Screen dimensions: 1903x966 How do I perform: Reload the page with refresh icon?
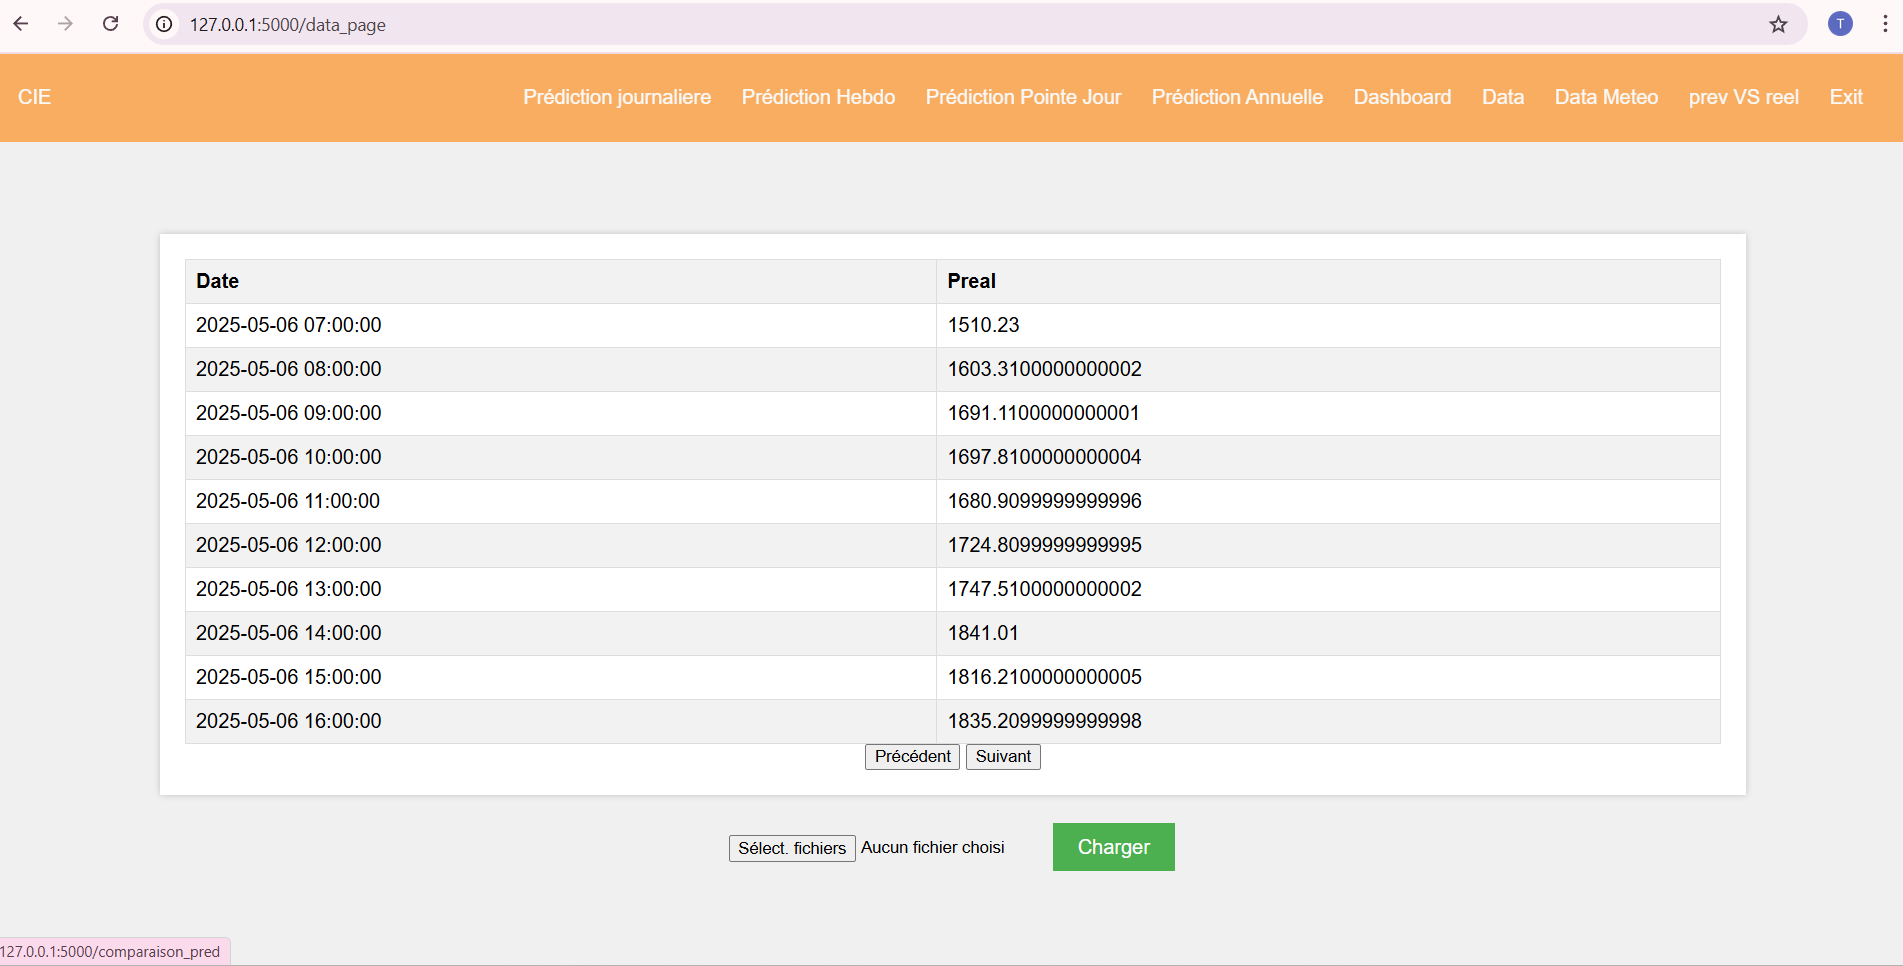click(x=111, y=24)
